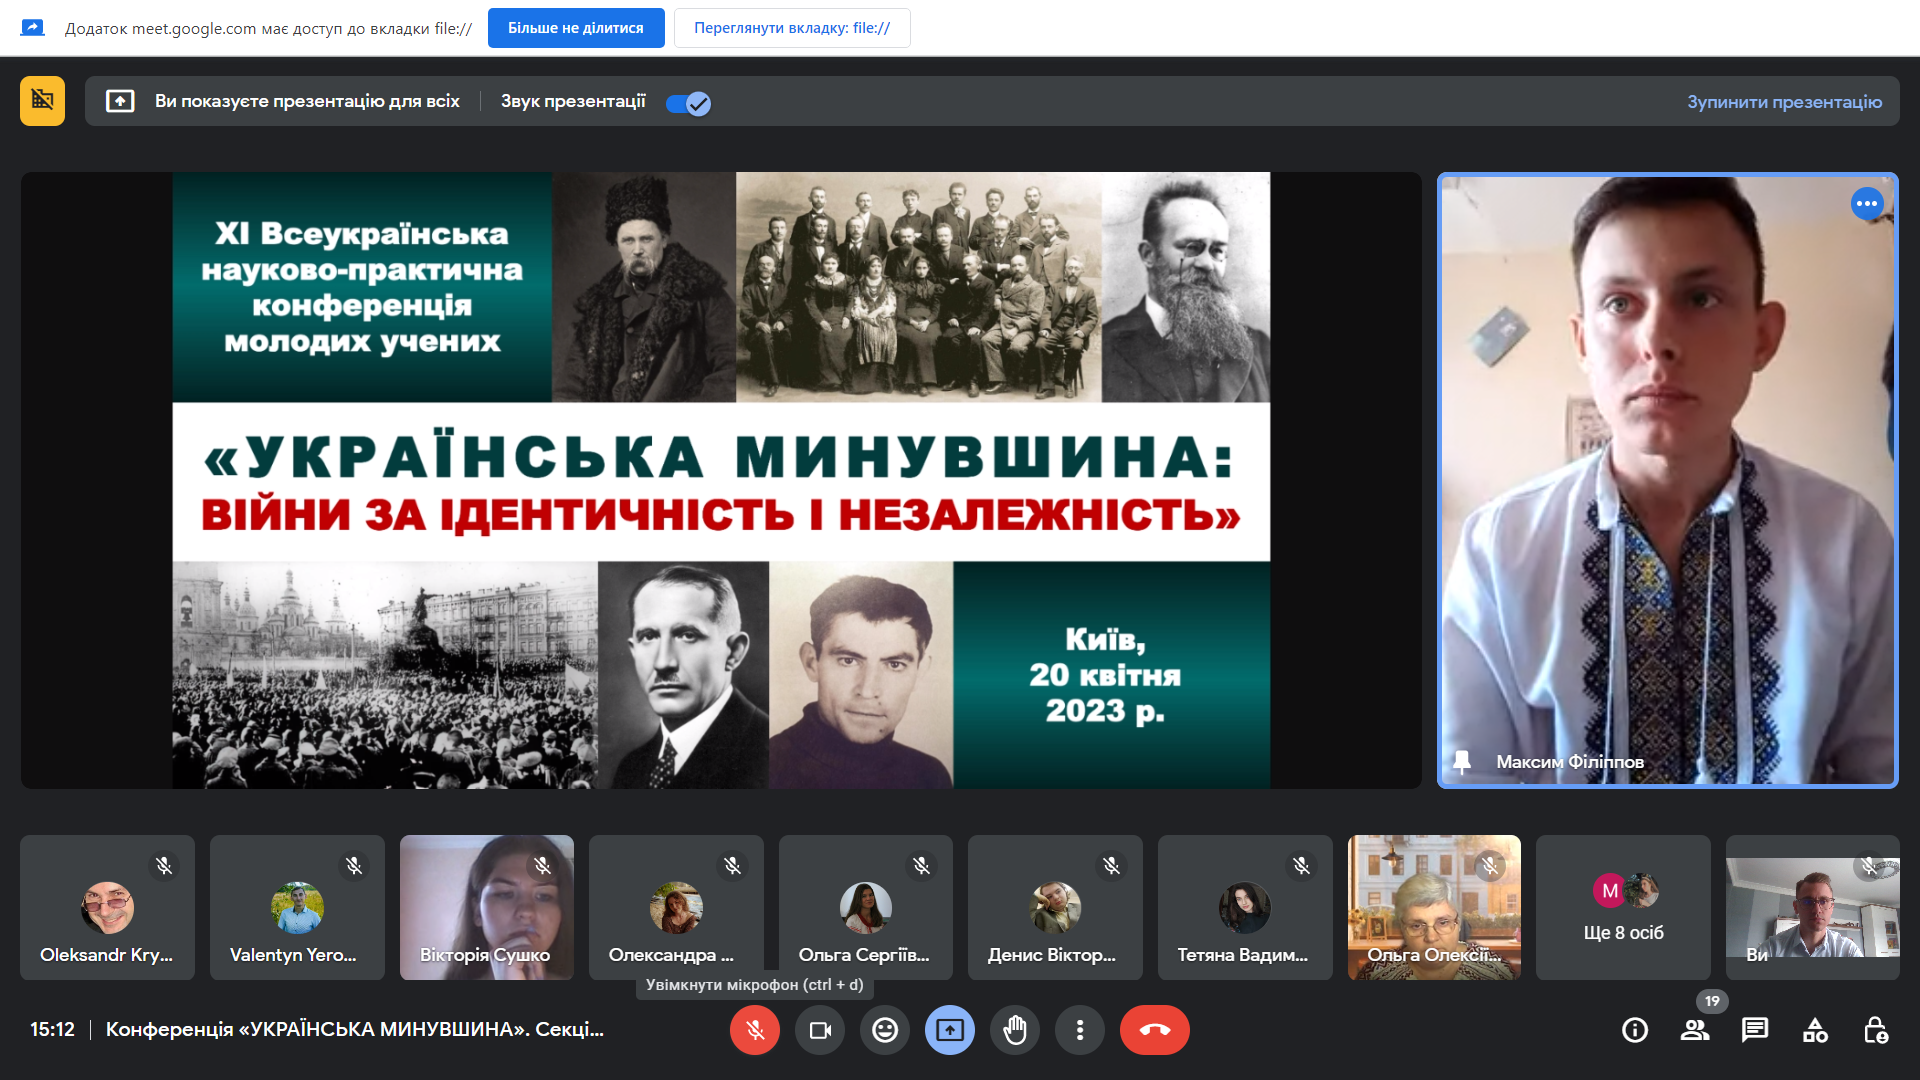Screen dimensions: 1920x1080
Task: Open the activities panel
Action: pos(1815,1030)
